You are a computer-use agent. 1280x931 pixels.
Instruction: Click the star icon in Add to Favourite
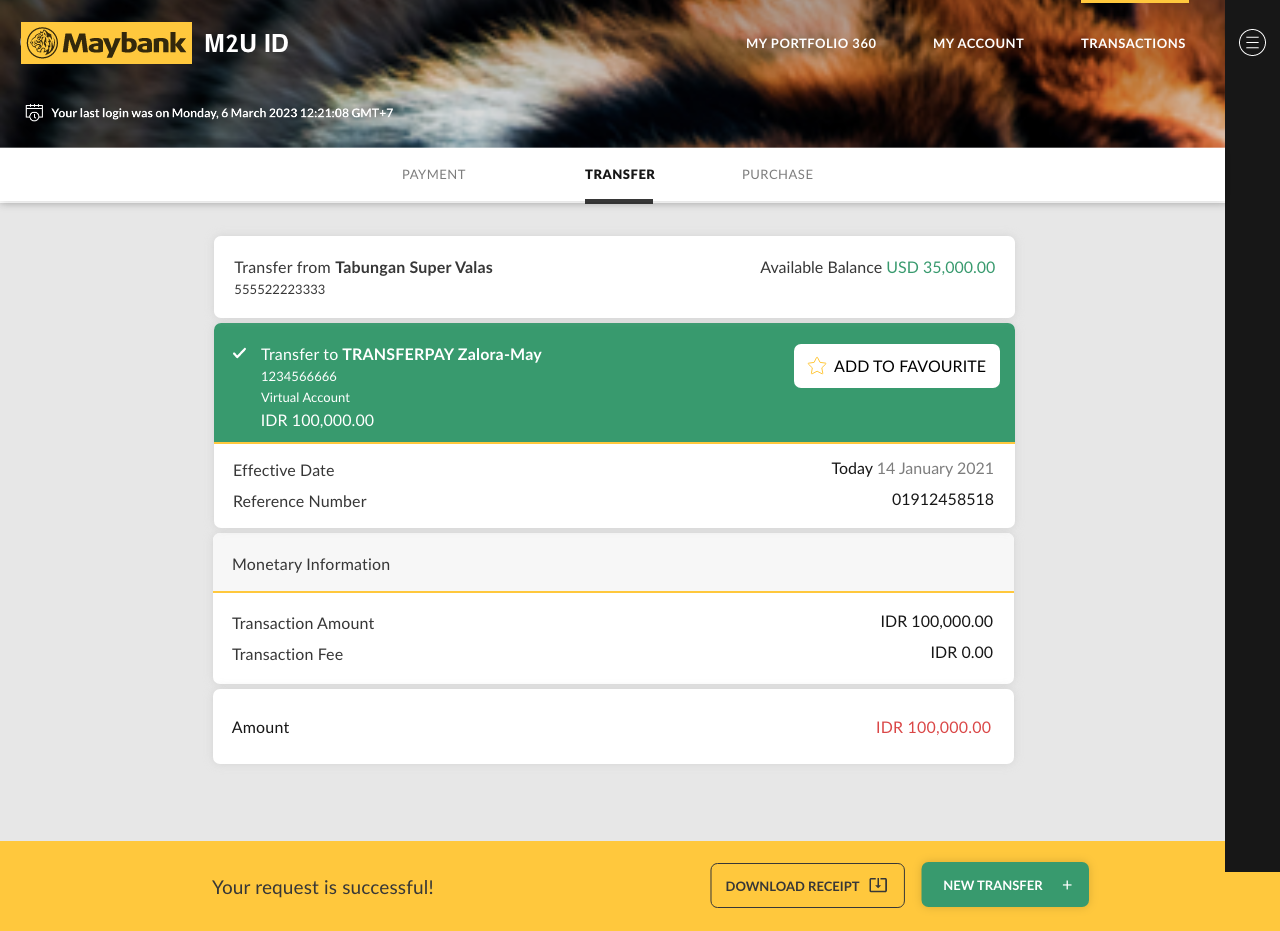[817, 366]
